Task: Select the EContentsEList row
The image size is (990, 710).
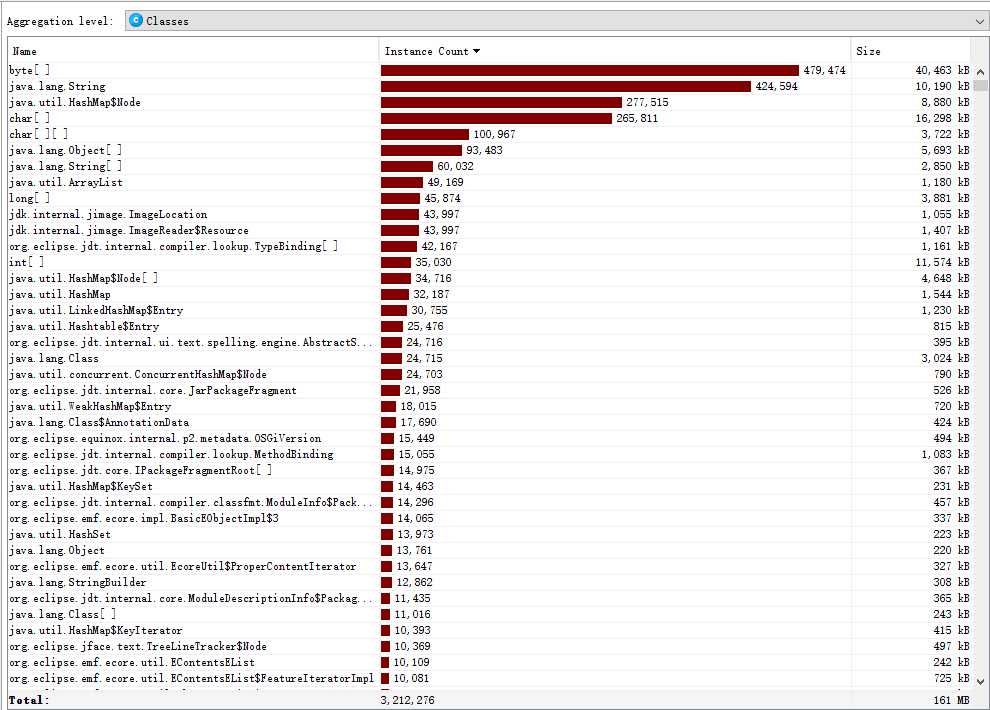Action: point(489,662)
